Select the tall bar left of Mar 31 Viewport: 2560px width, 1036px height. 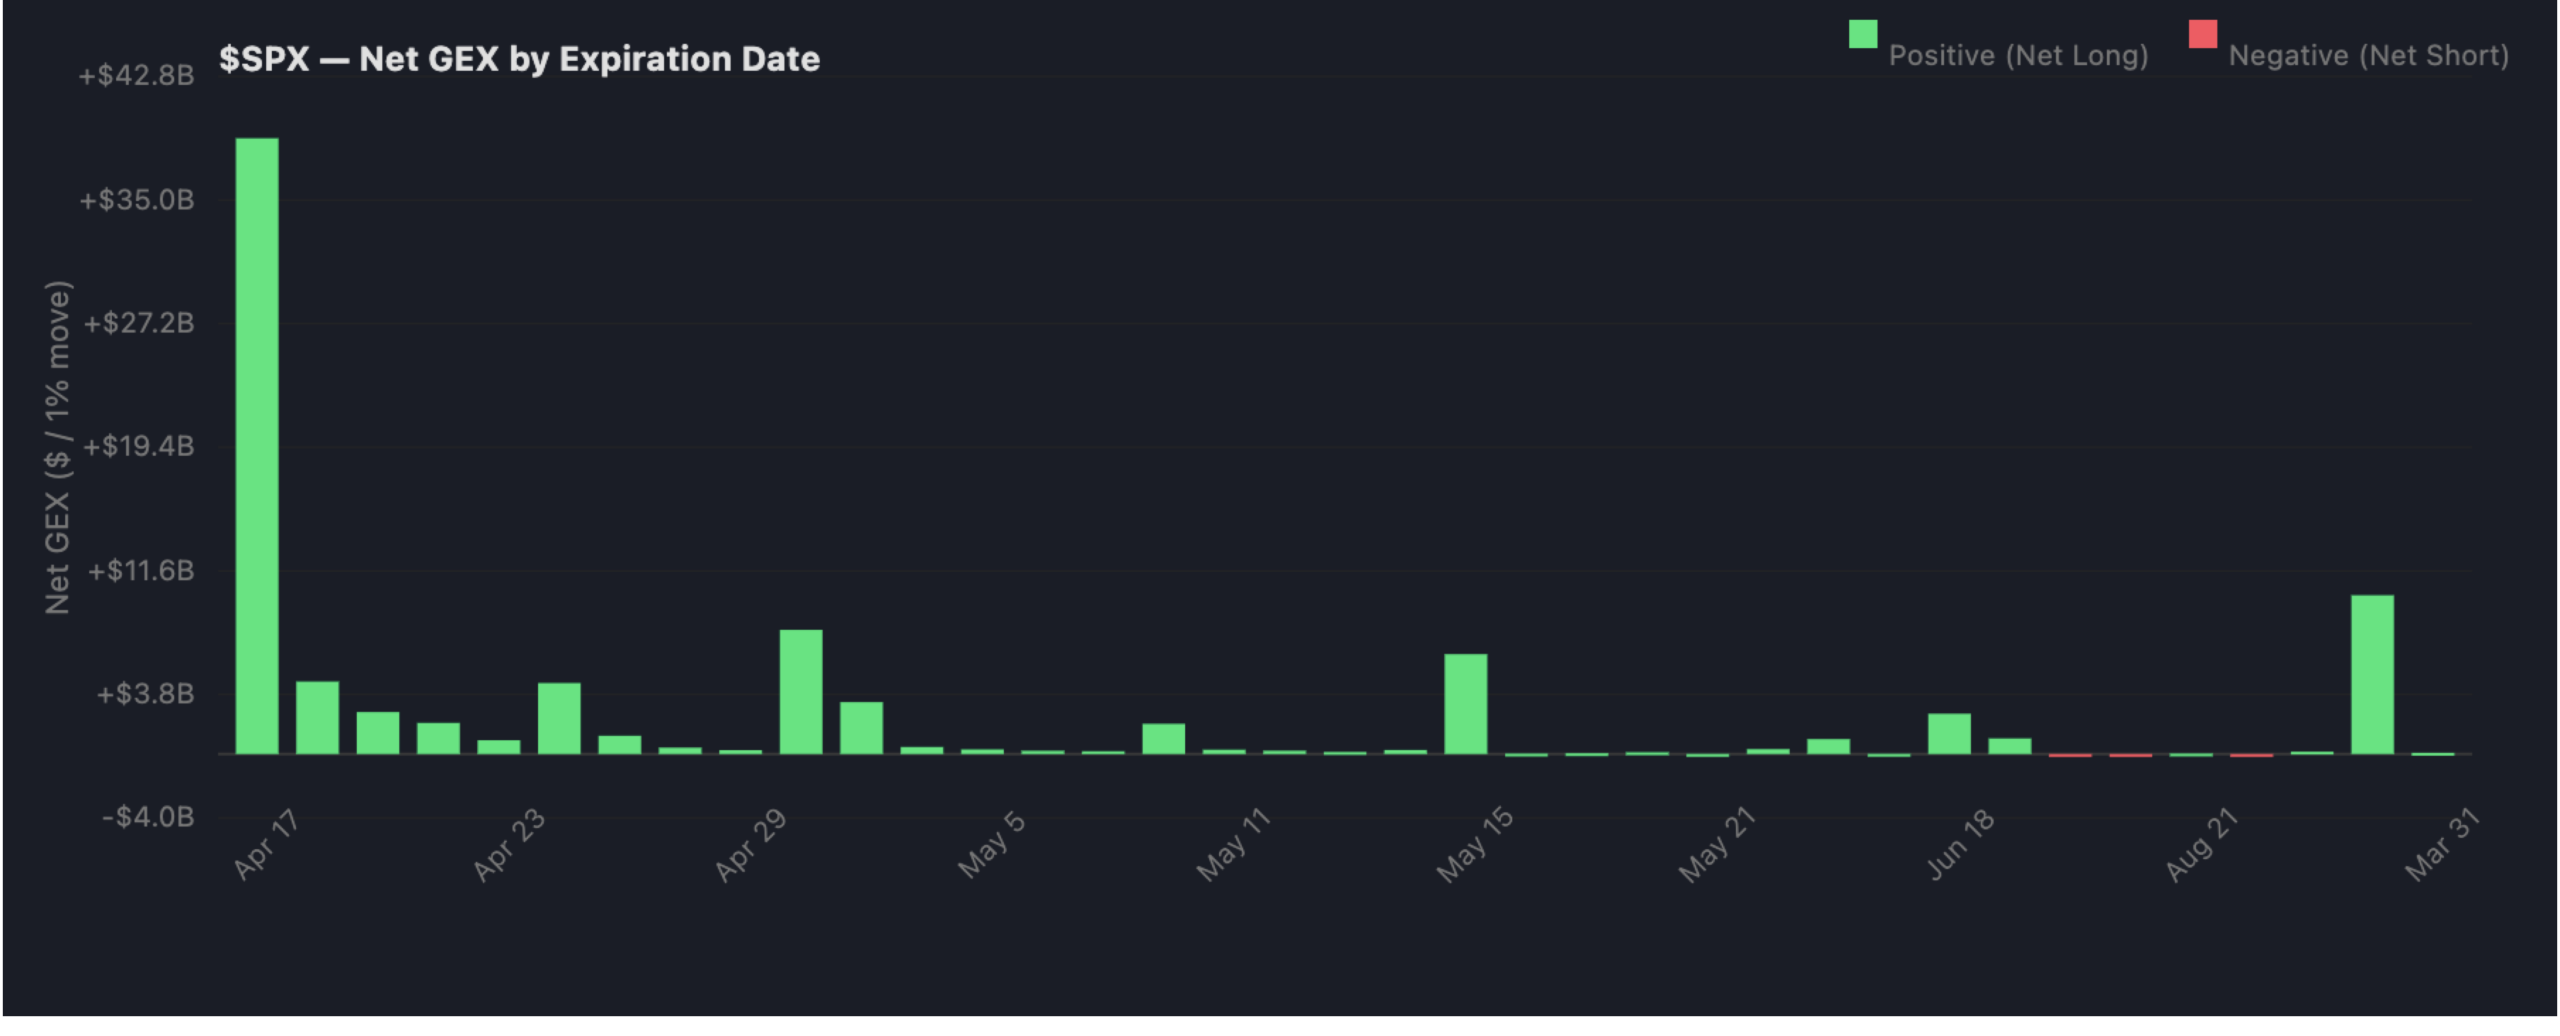point(2372,675)
